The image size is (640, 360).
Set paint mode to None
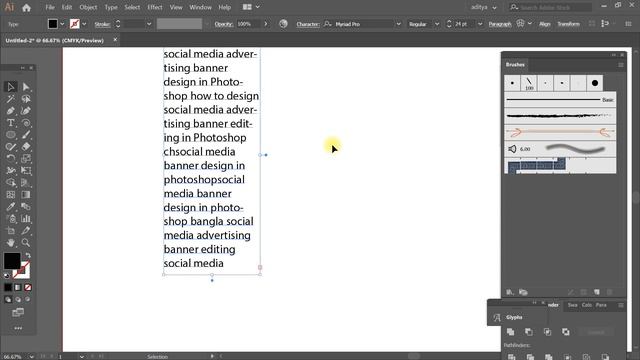[28, 287]
